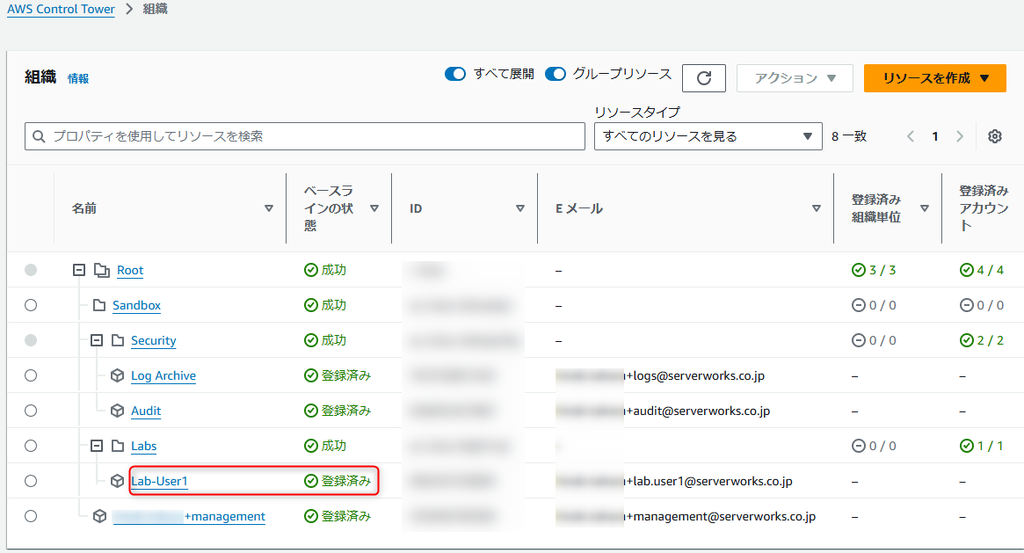Go to next page arrow
This screenshot has width=1024, height=553.
tap(959, 136)
